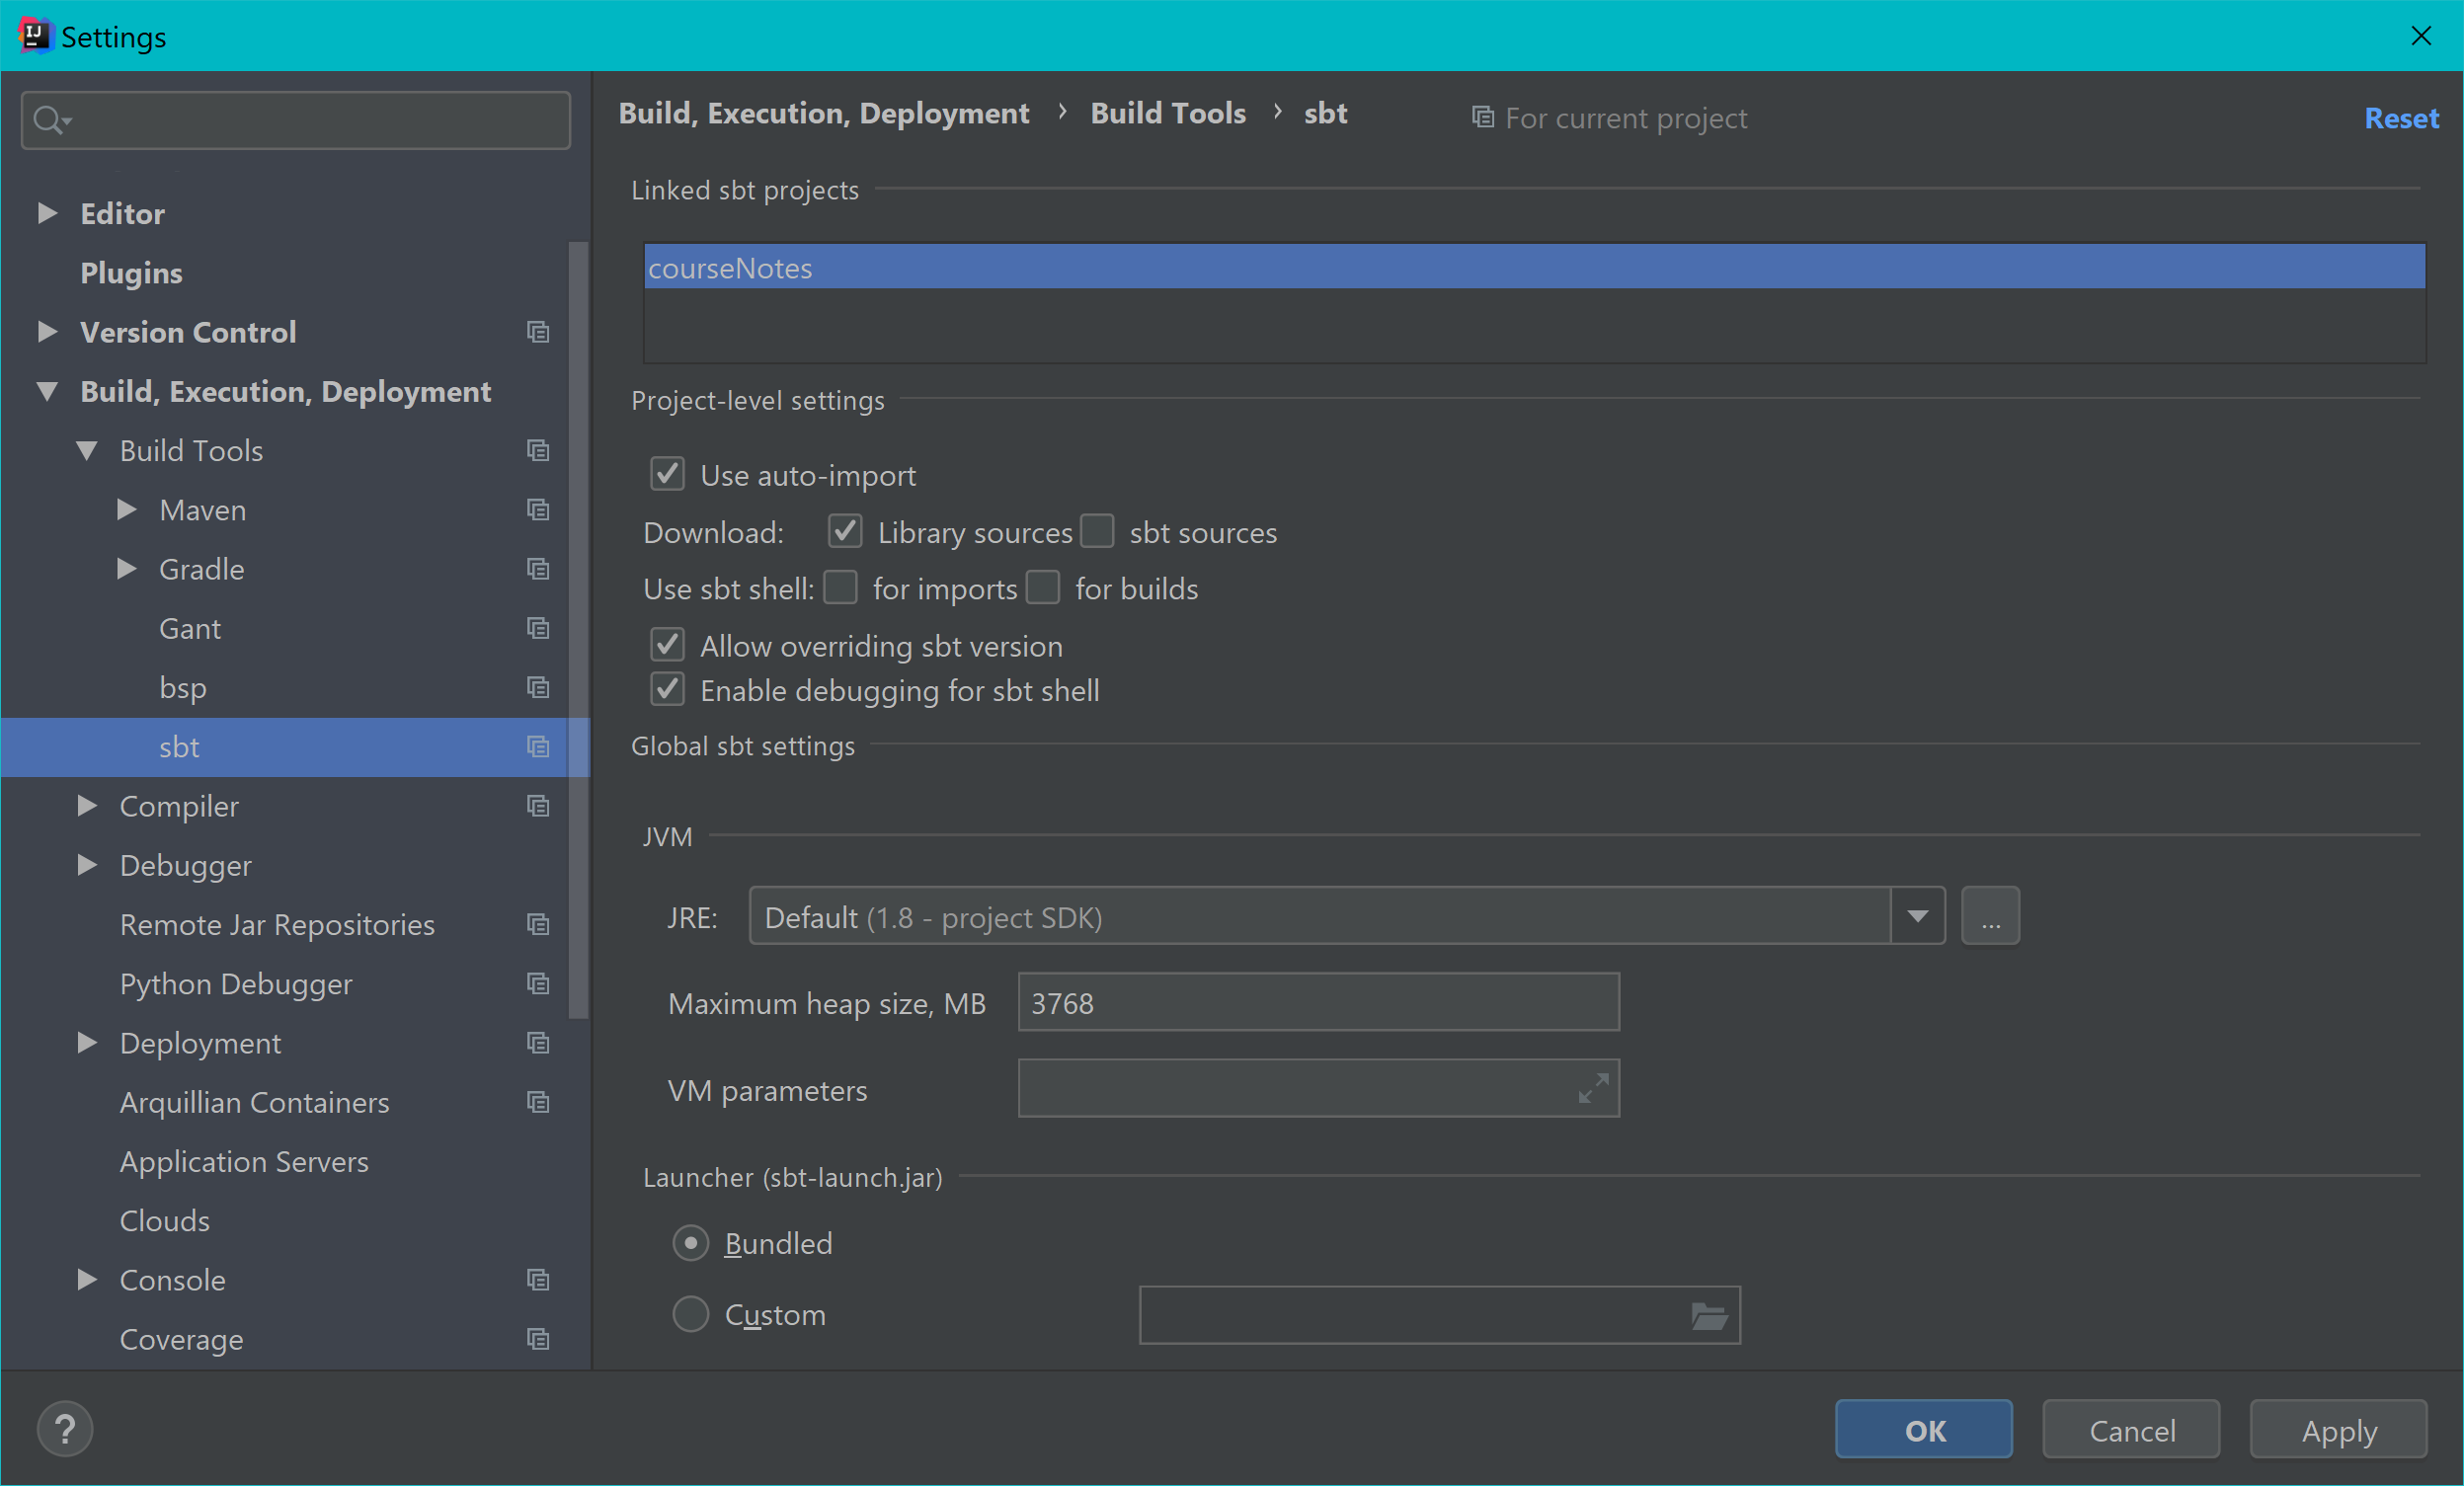The height and width of the screenshot is (1486, 2464).
Task: Click the Reset link
Action: 2401,118
